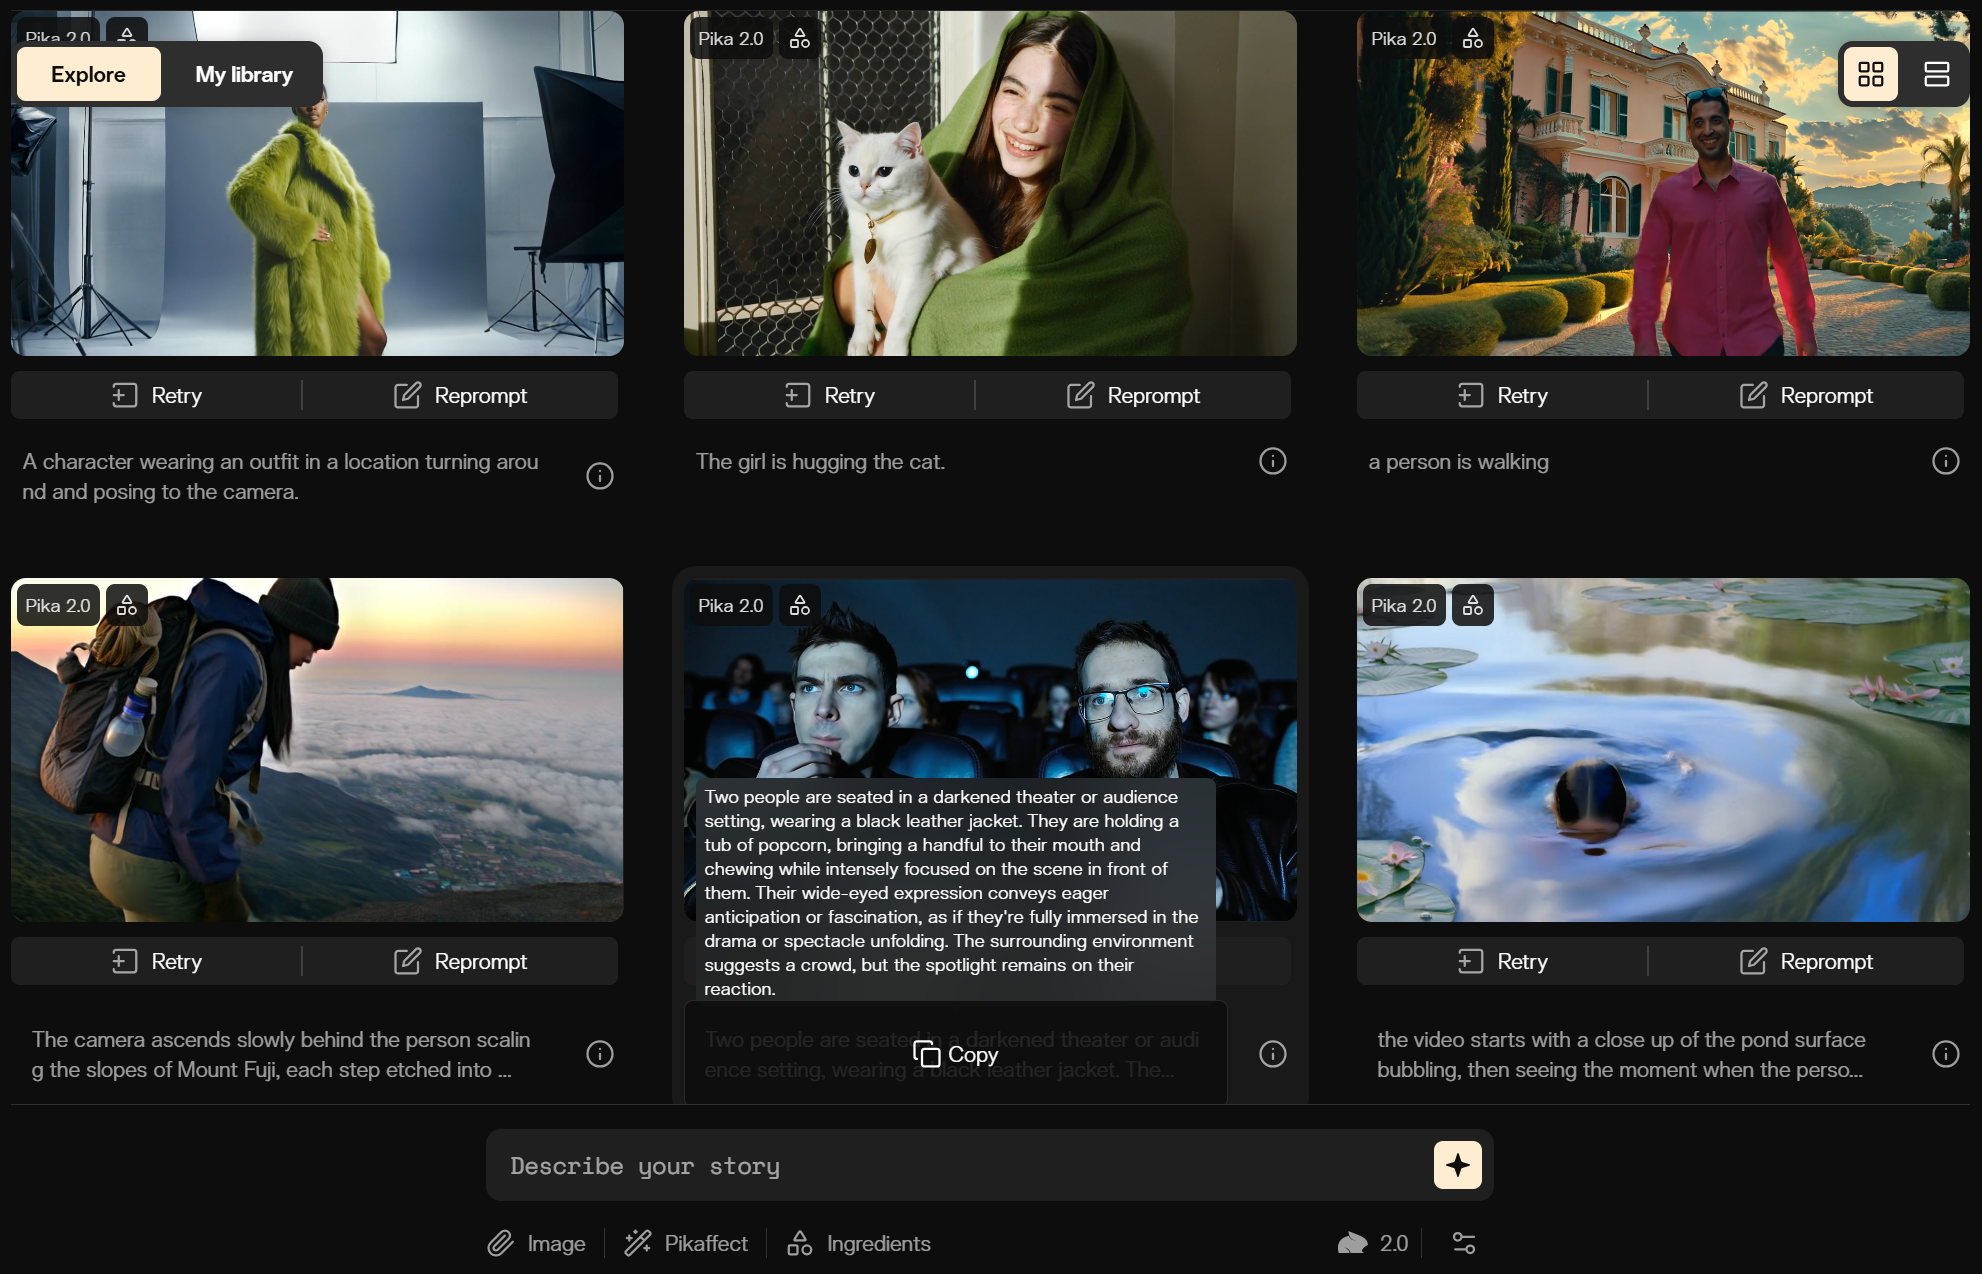This screenshot has height=1274, width=1982.
Task: Copy the theater prompt text
Action: [955, 1054]
